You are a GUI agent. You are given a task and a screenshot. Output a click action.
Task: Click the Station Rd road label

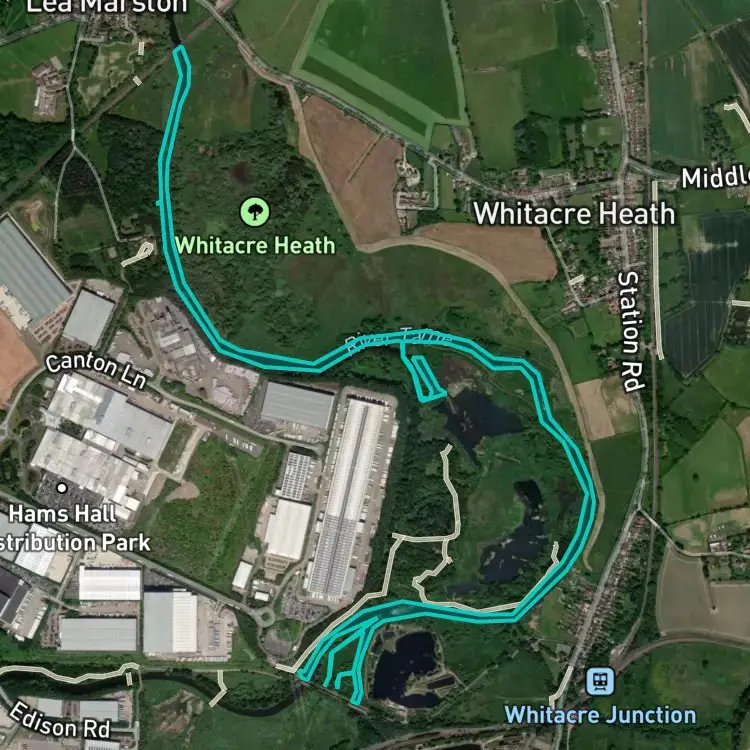click(631, 331)
